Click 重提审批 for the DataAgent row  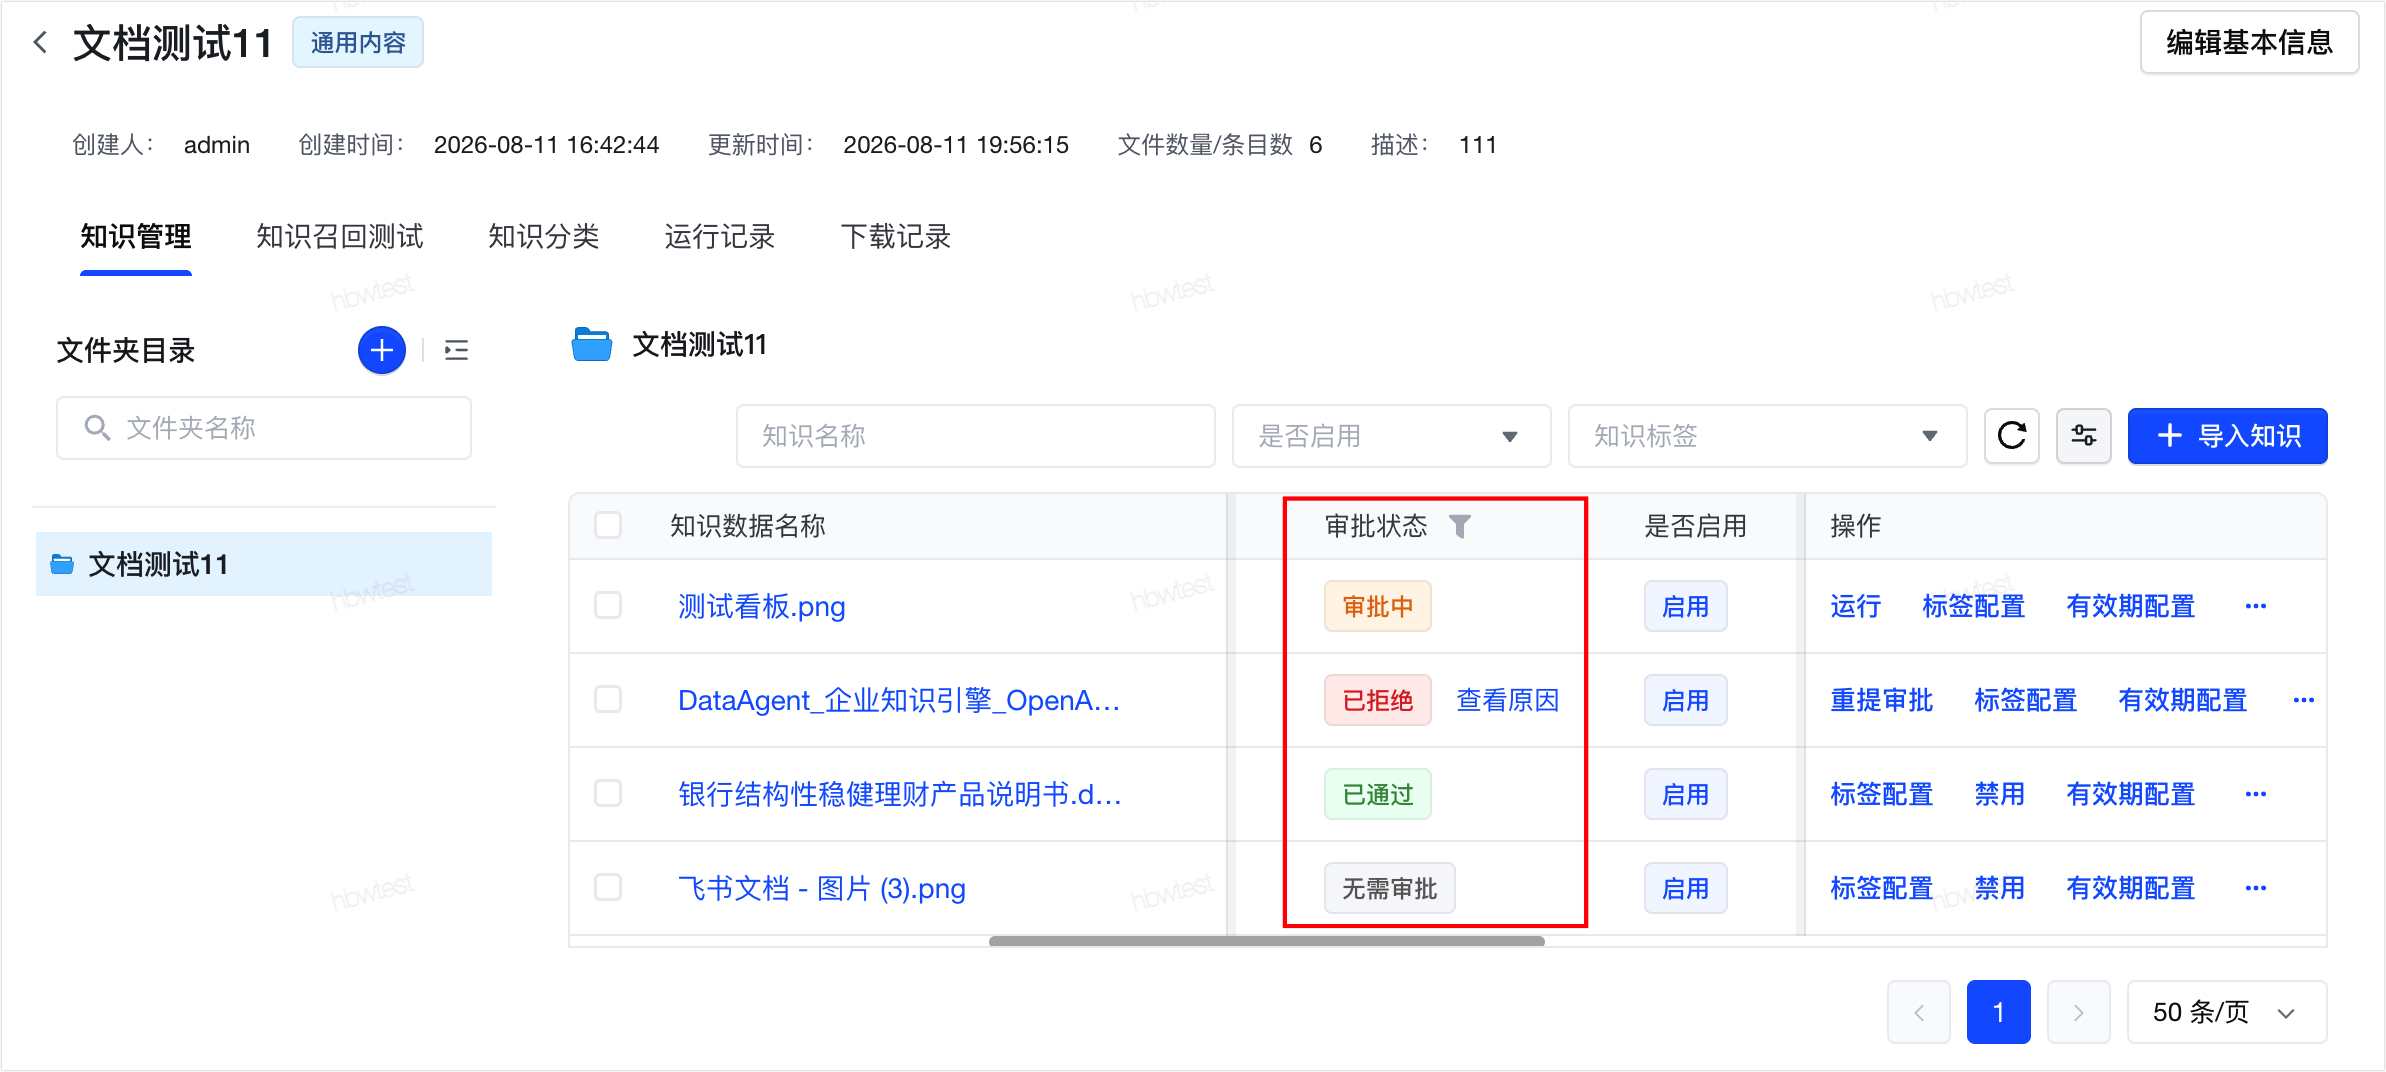(1881, 700)
